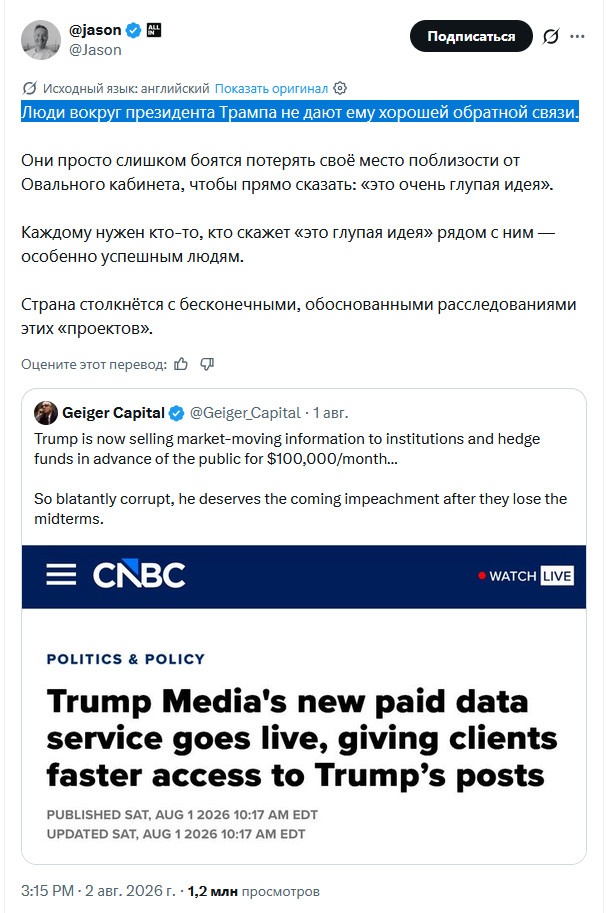Viewport: 606px width, 913px height.
Task: Click the CNBC logo
Action: coord(139,575)
